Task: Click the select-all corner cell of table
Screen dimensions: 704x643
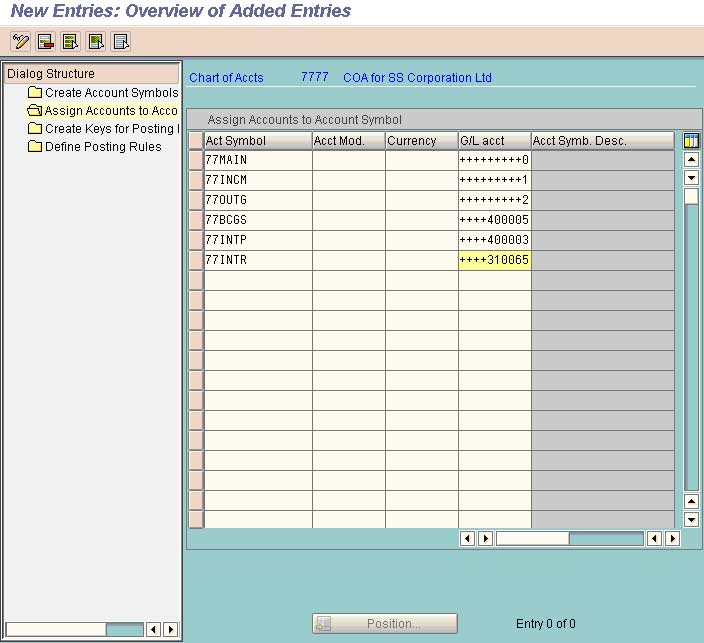Action: point(196,141)
